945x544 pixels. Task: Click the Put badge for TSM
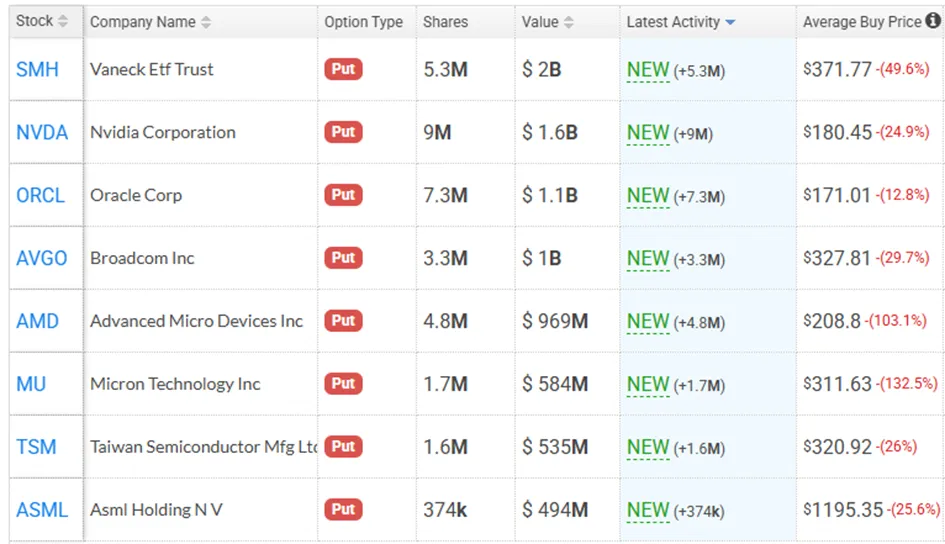[x=344, y=447]
